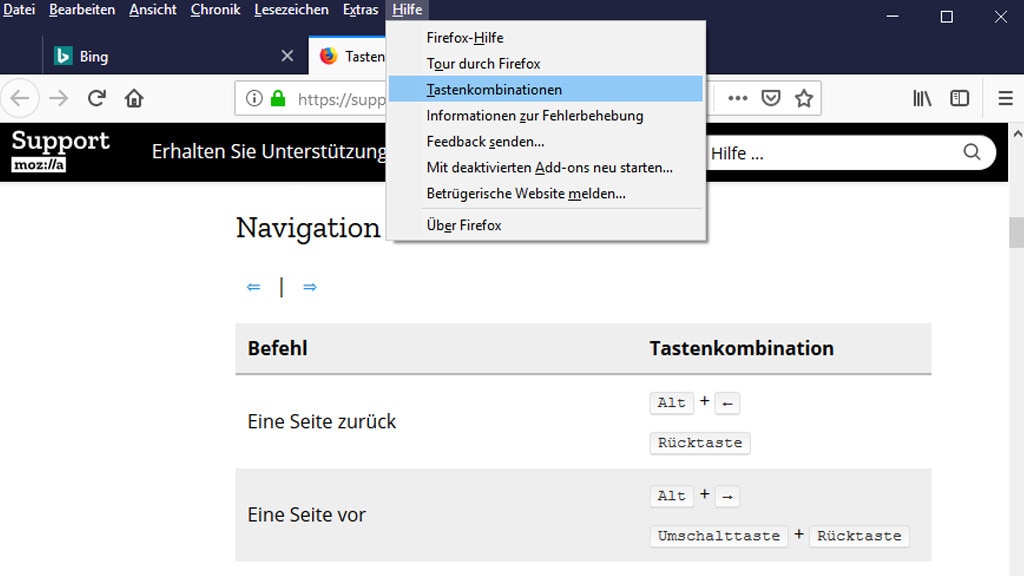This screenshot has height=576, width=1024.
Task: Choose Feedback senden…
Action: 545,142
